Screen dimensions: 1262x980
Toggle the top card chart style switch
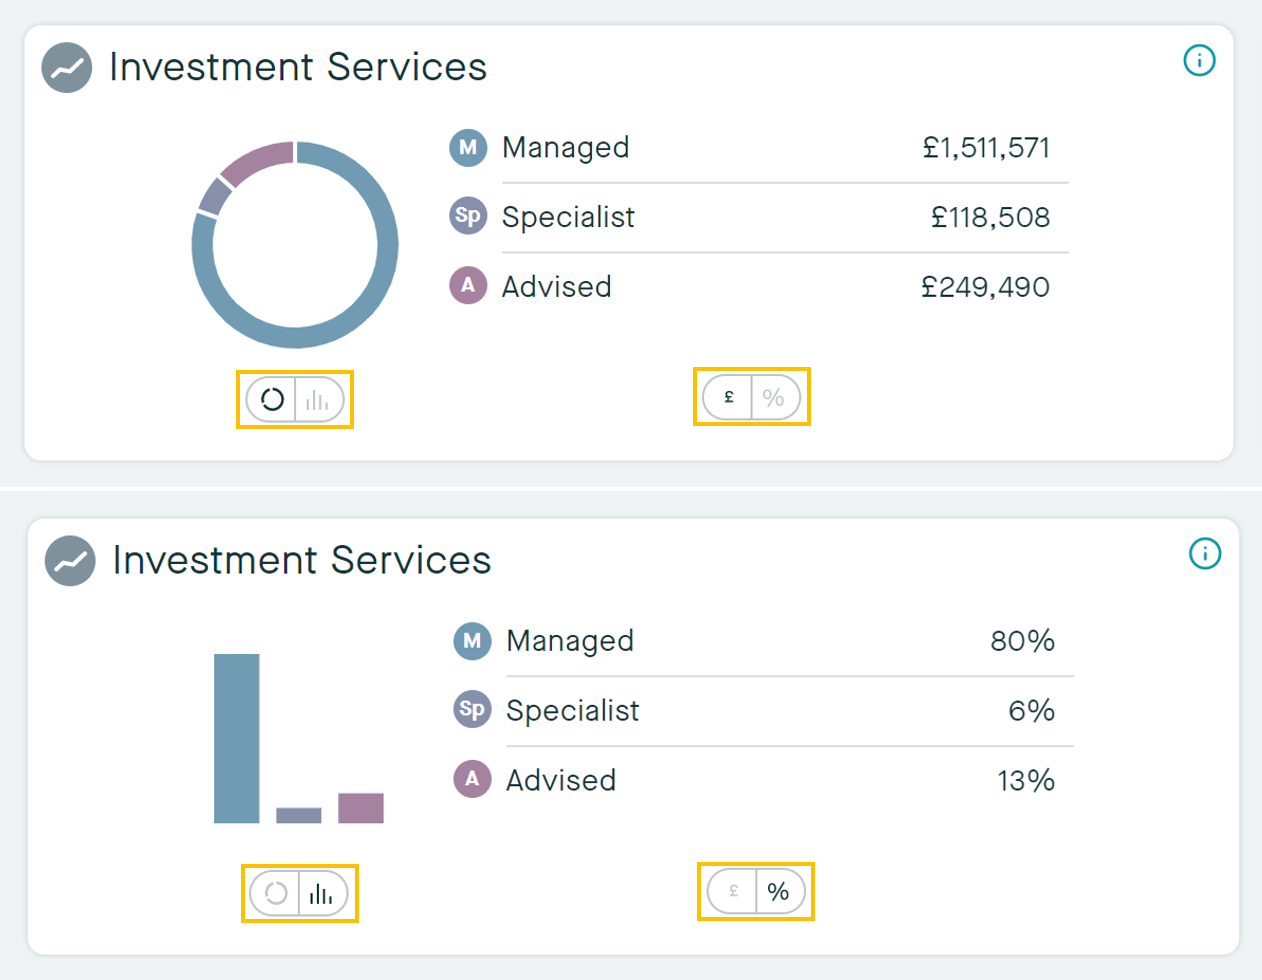click(x=294, y=399)
